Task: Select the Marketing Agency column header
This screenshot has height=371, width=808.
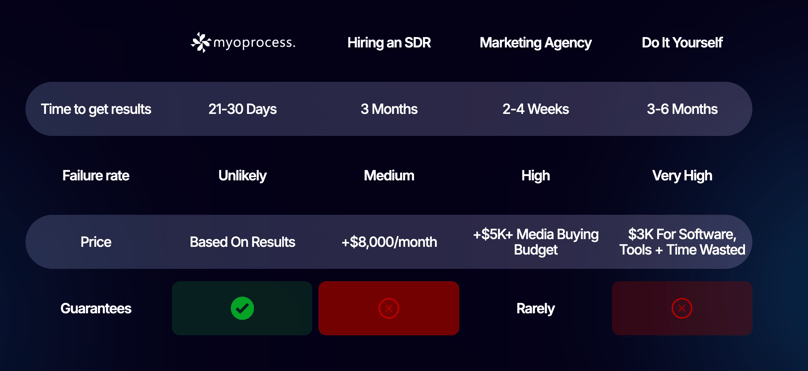Action: point(535,43)
